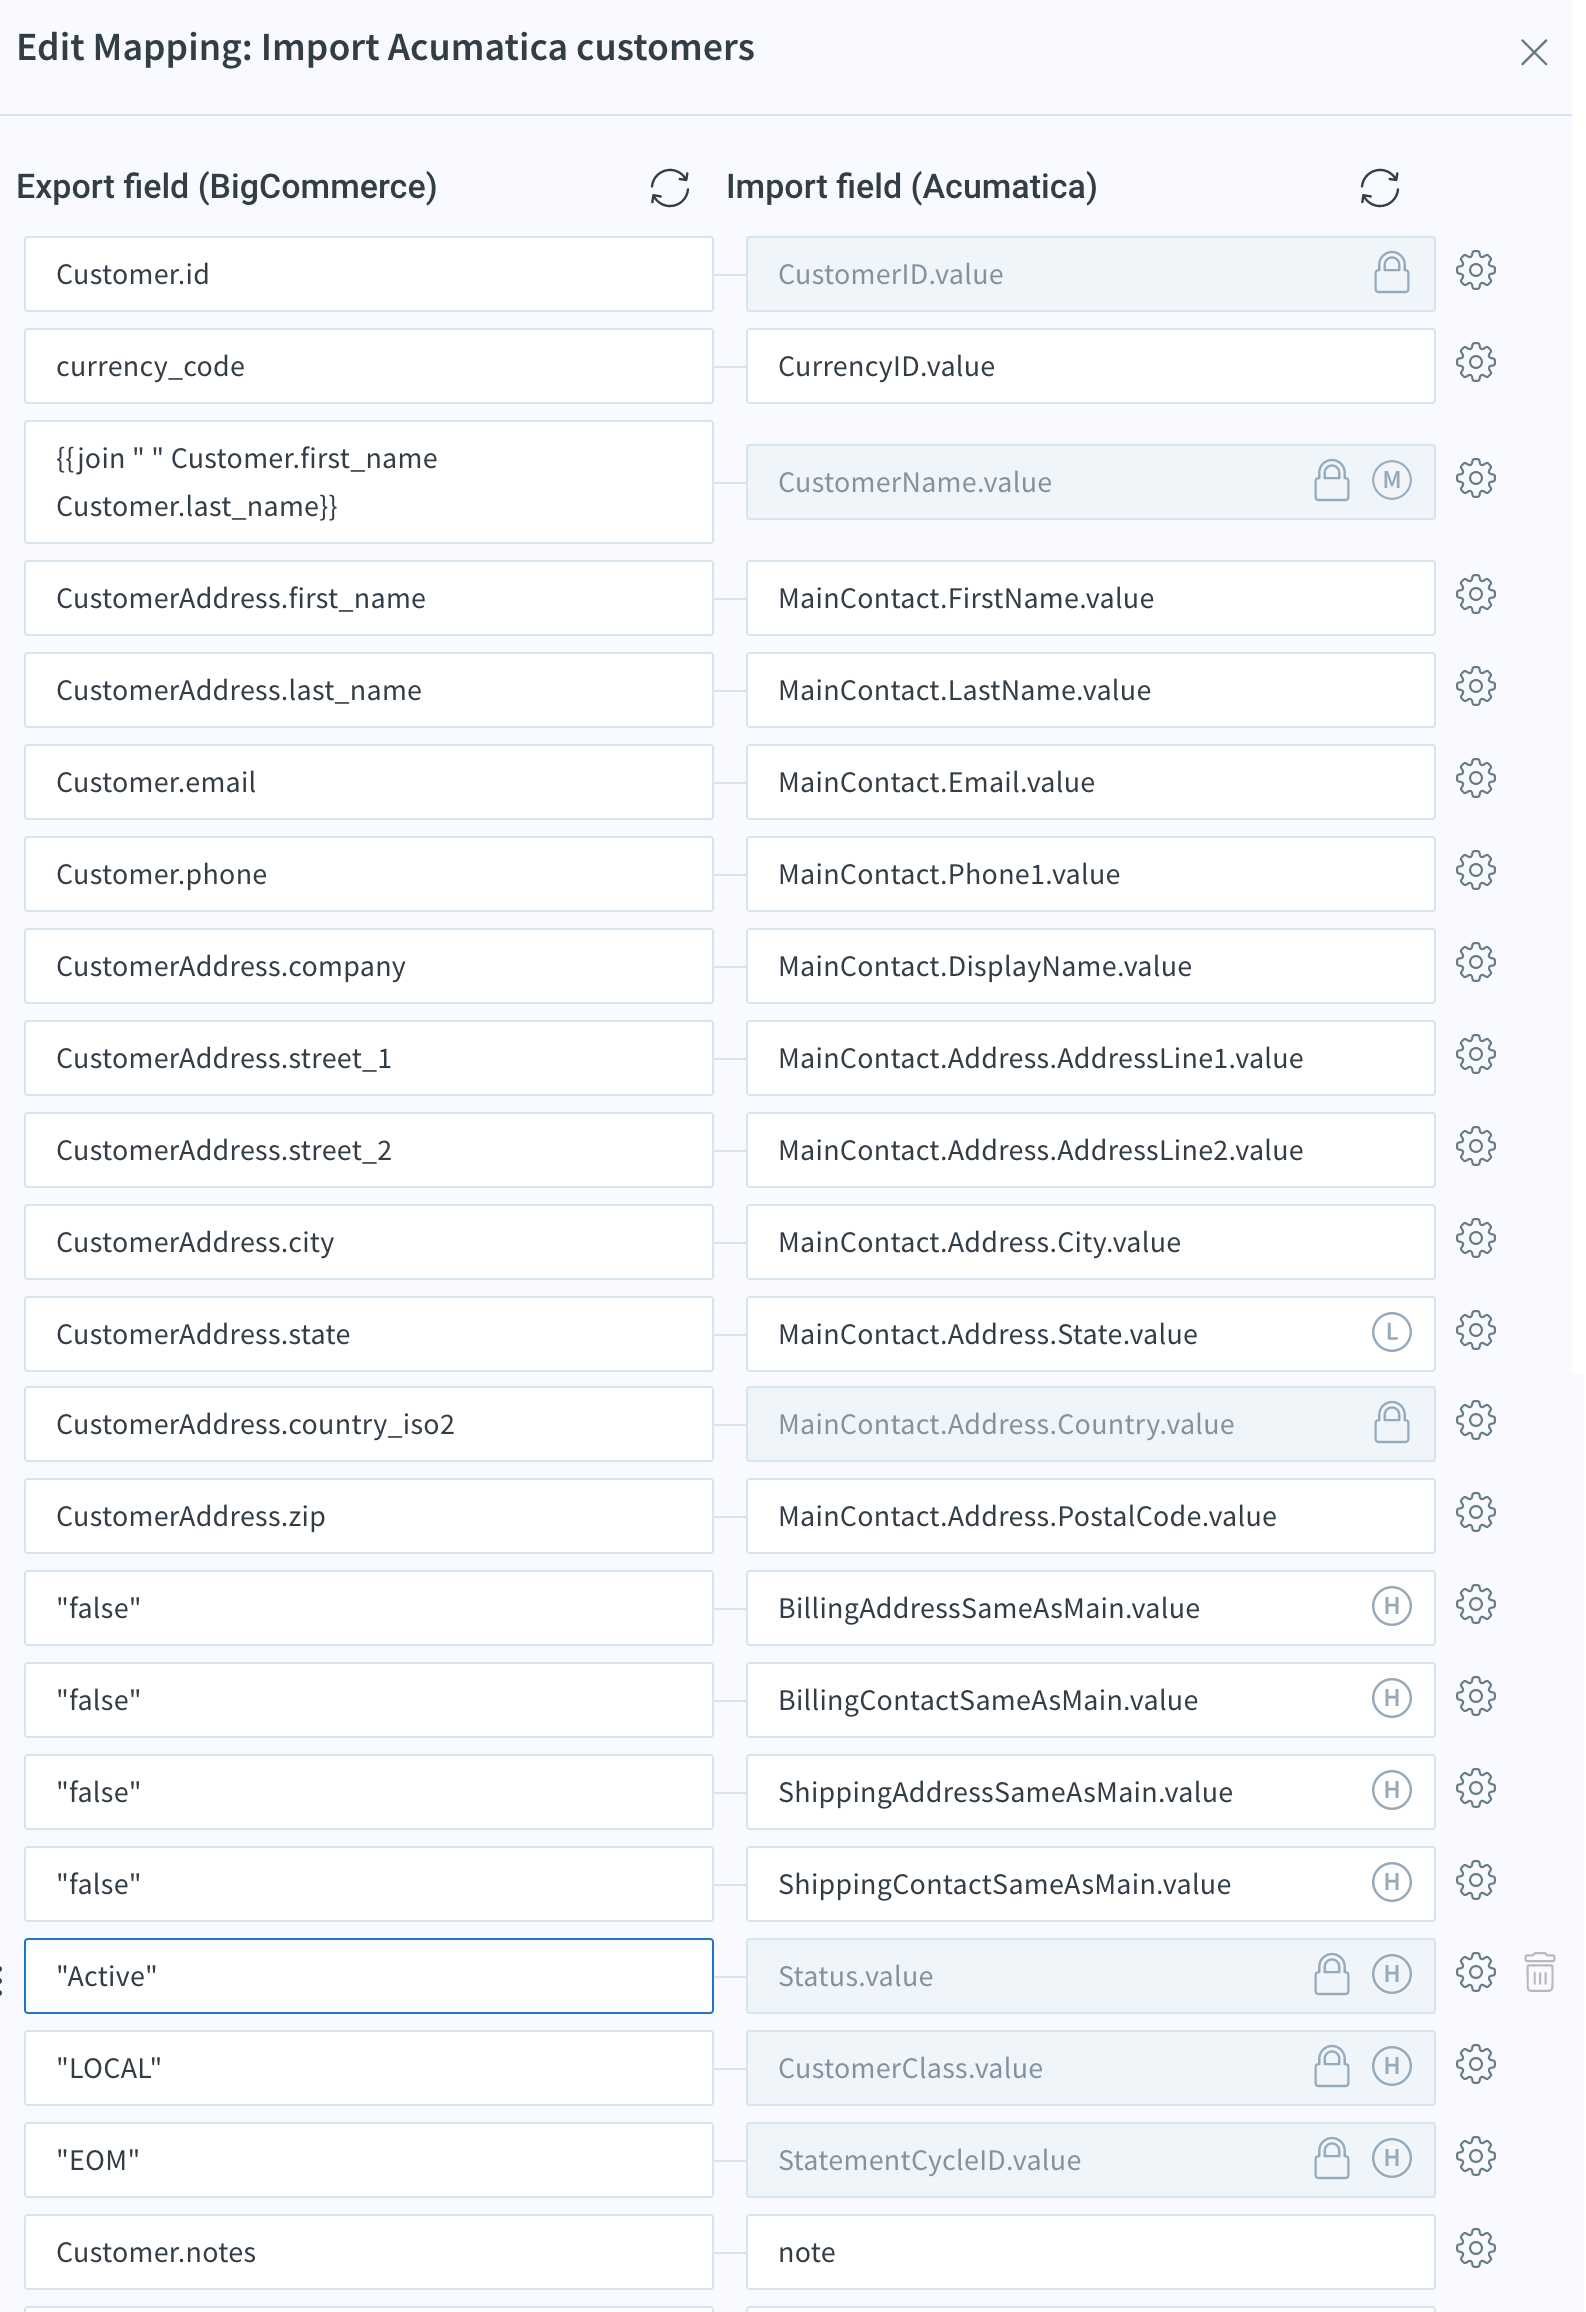Click the currency_code export field
Viewport: 1586px width, 2312px height.
click(x=369, y=366)
